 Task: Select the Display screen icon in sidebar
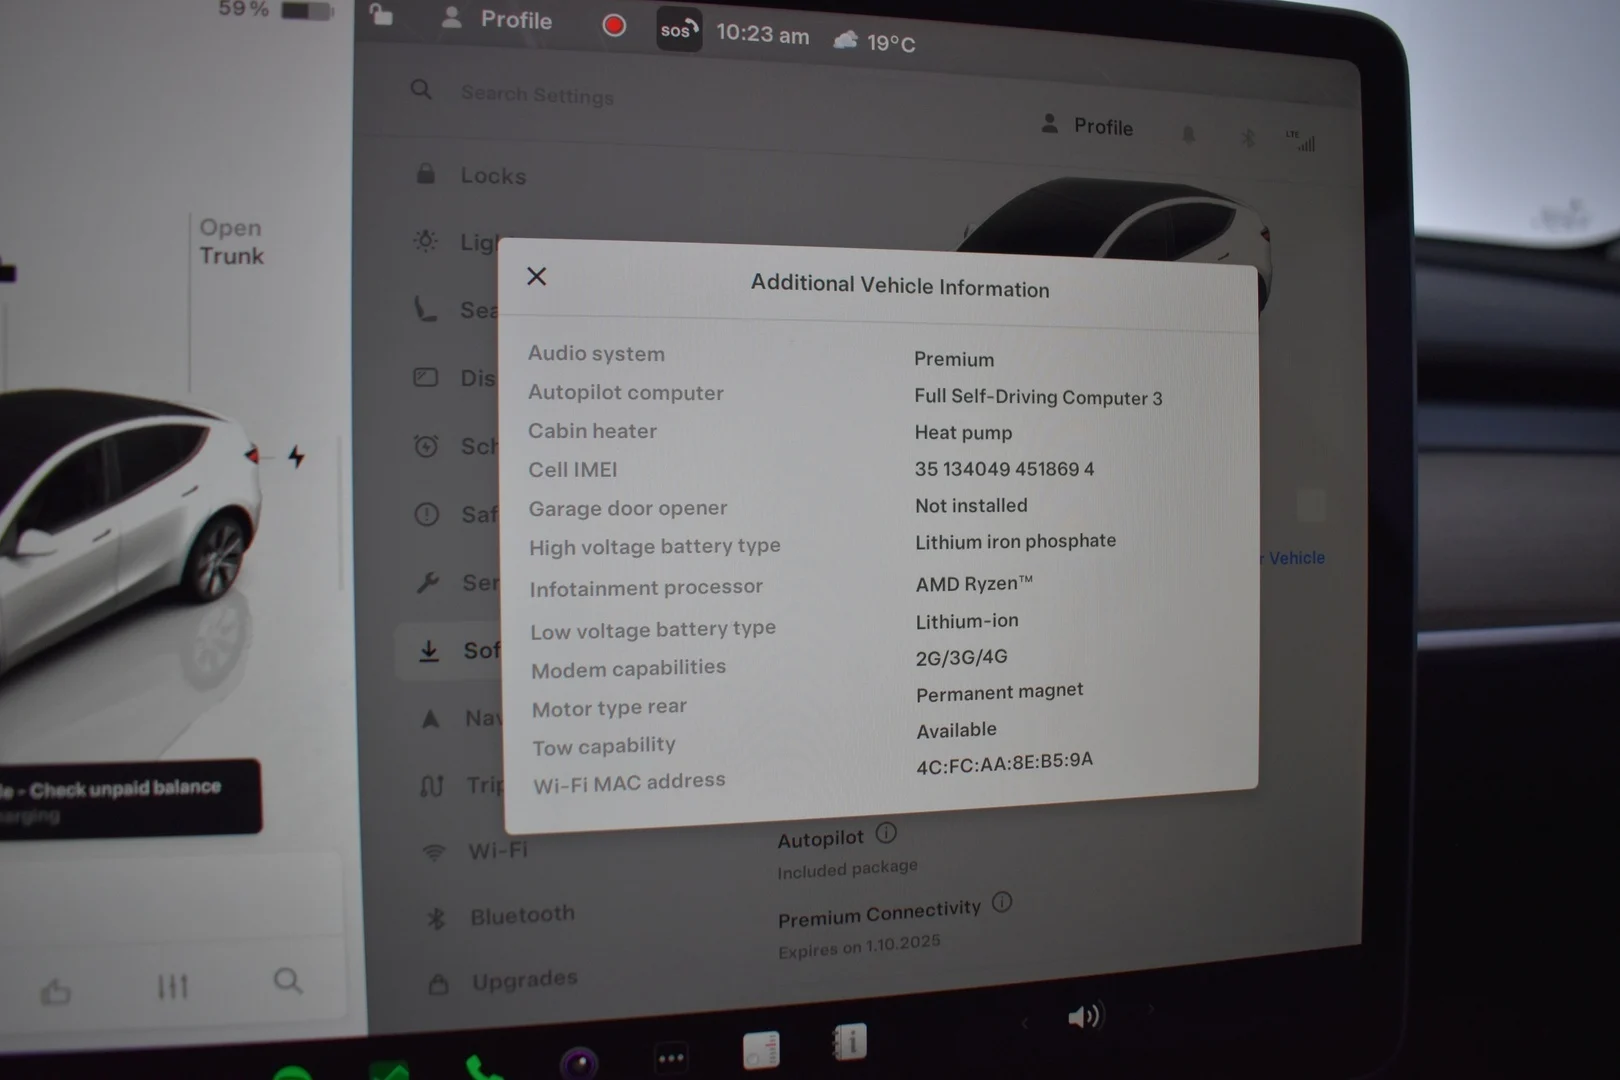(x=426, y=377)
